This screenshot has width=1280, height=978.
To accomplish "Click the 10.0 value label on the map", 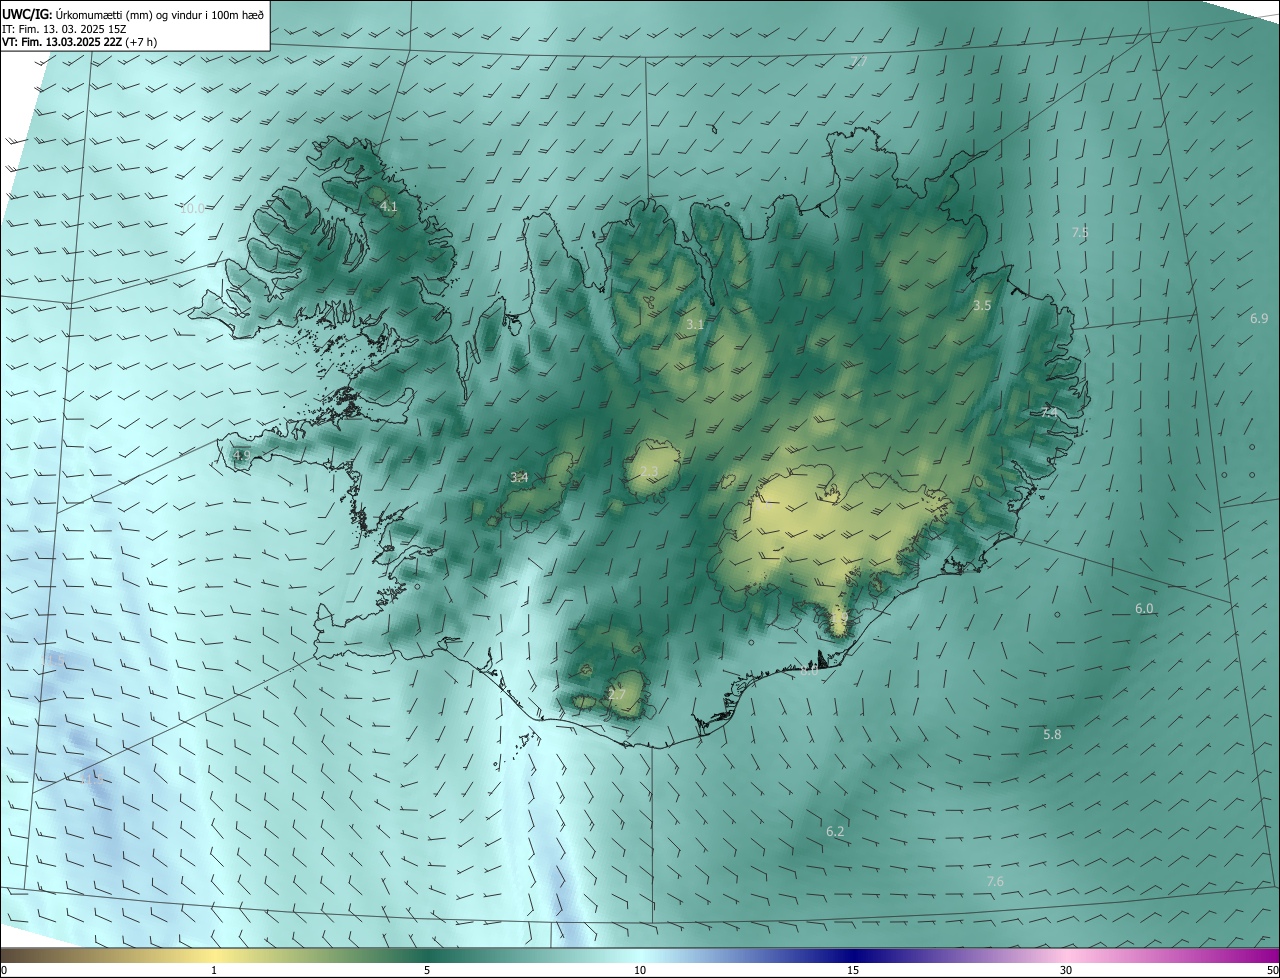I will pyautogui.click(x=192, y=209).
